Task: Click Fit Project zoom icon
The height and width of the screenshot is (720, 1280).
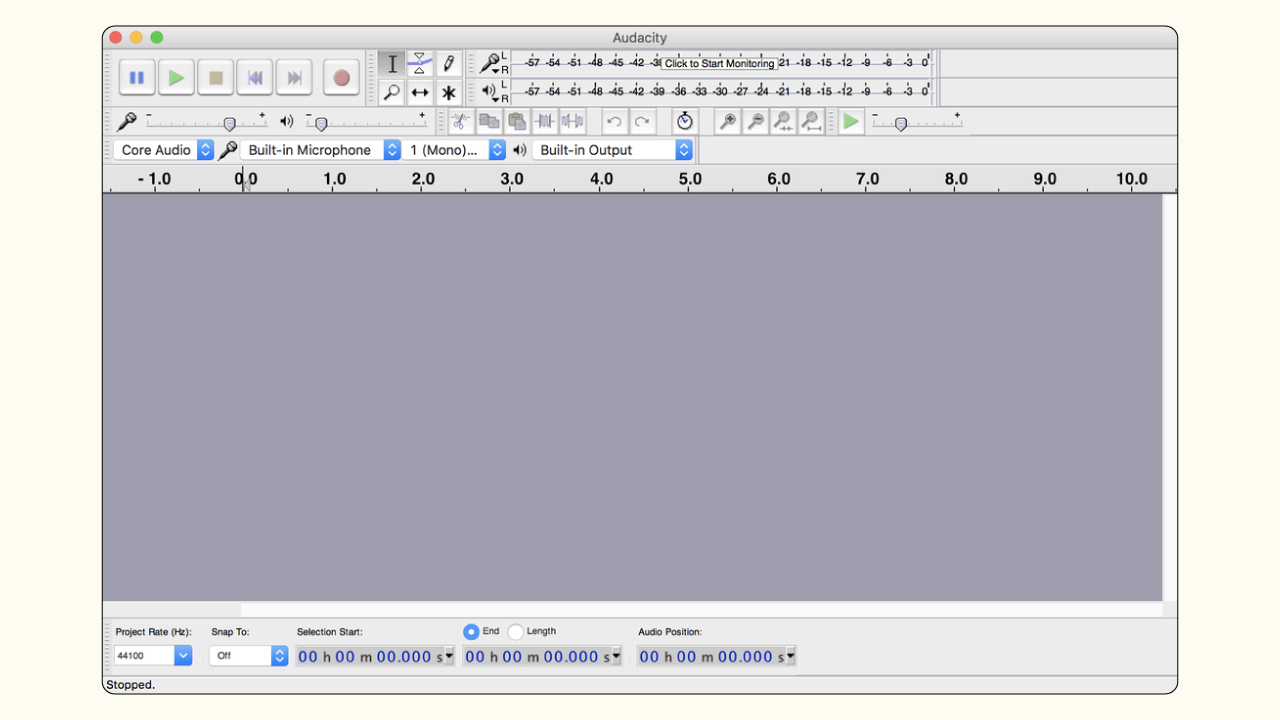Action: (812, 122)
